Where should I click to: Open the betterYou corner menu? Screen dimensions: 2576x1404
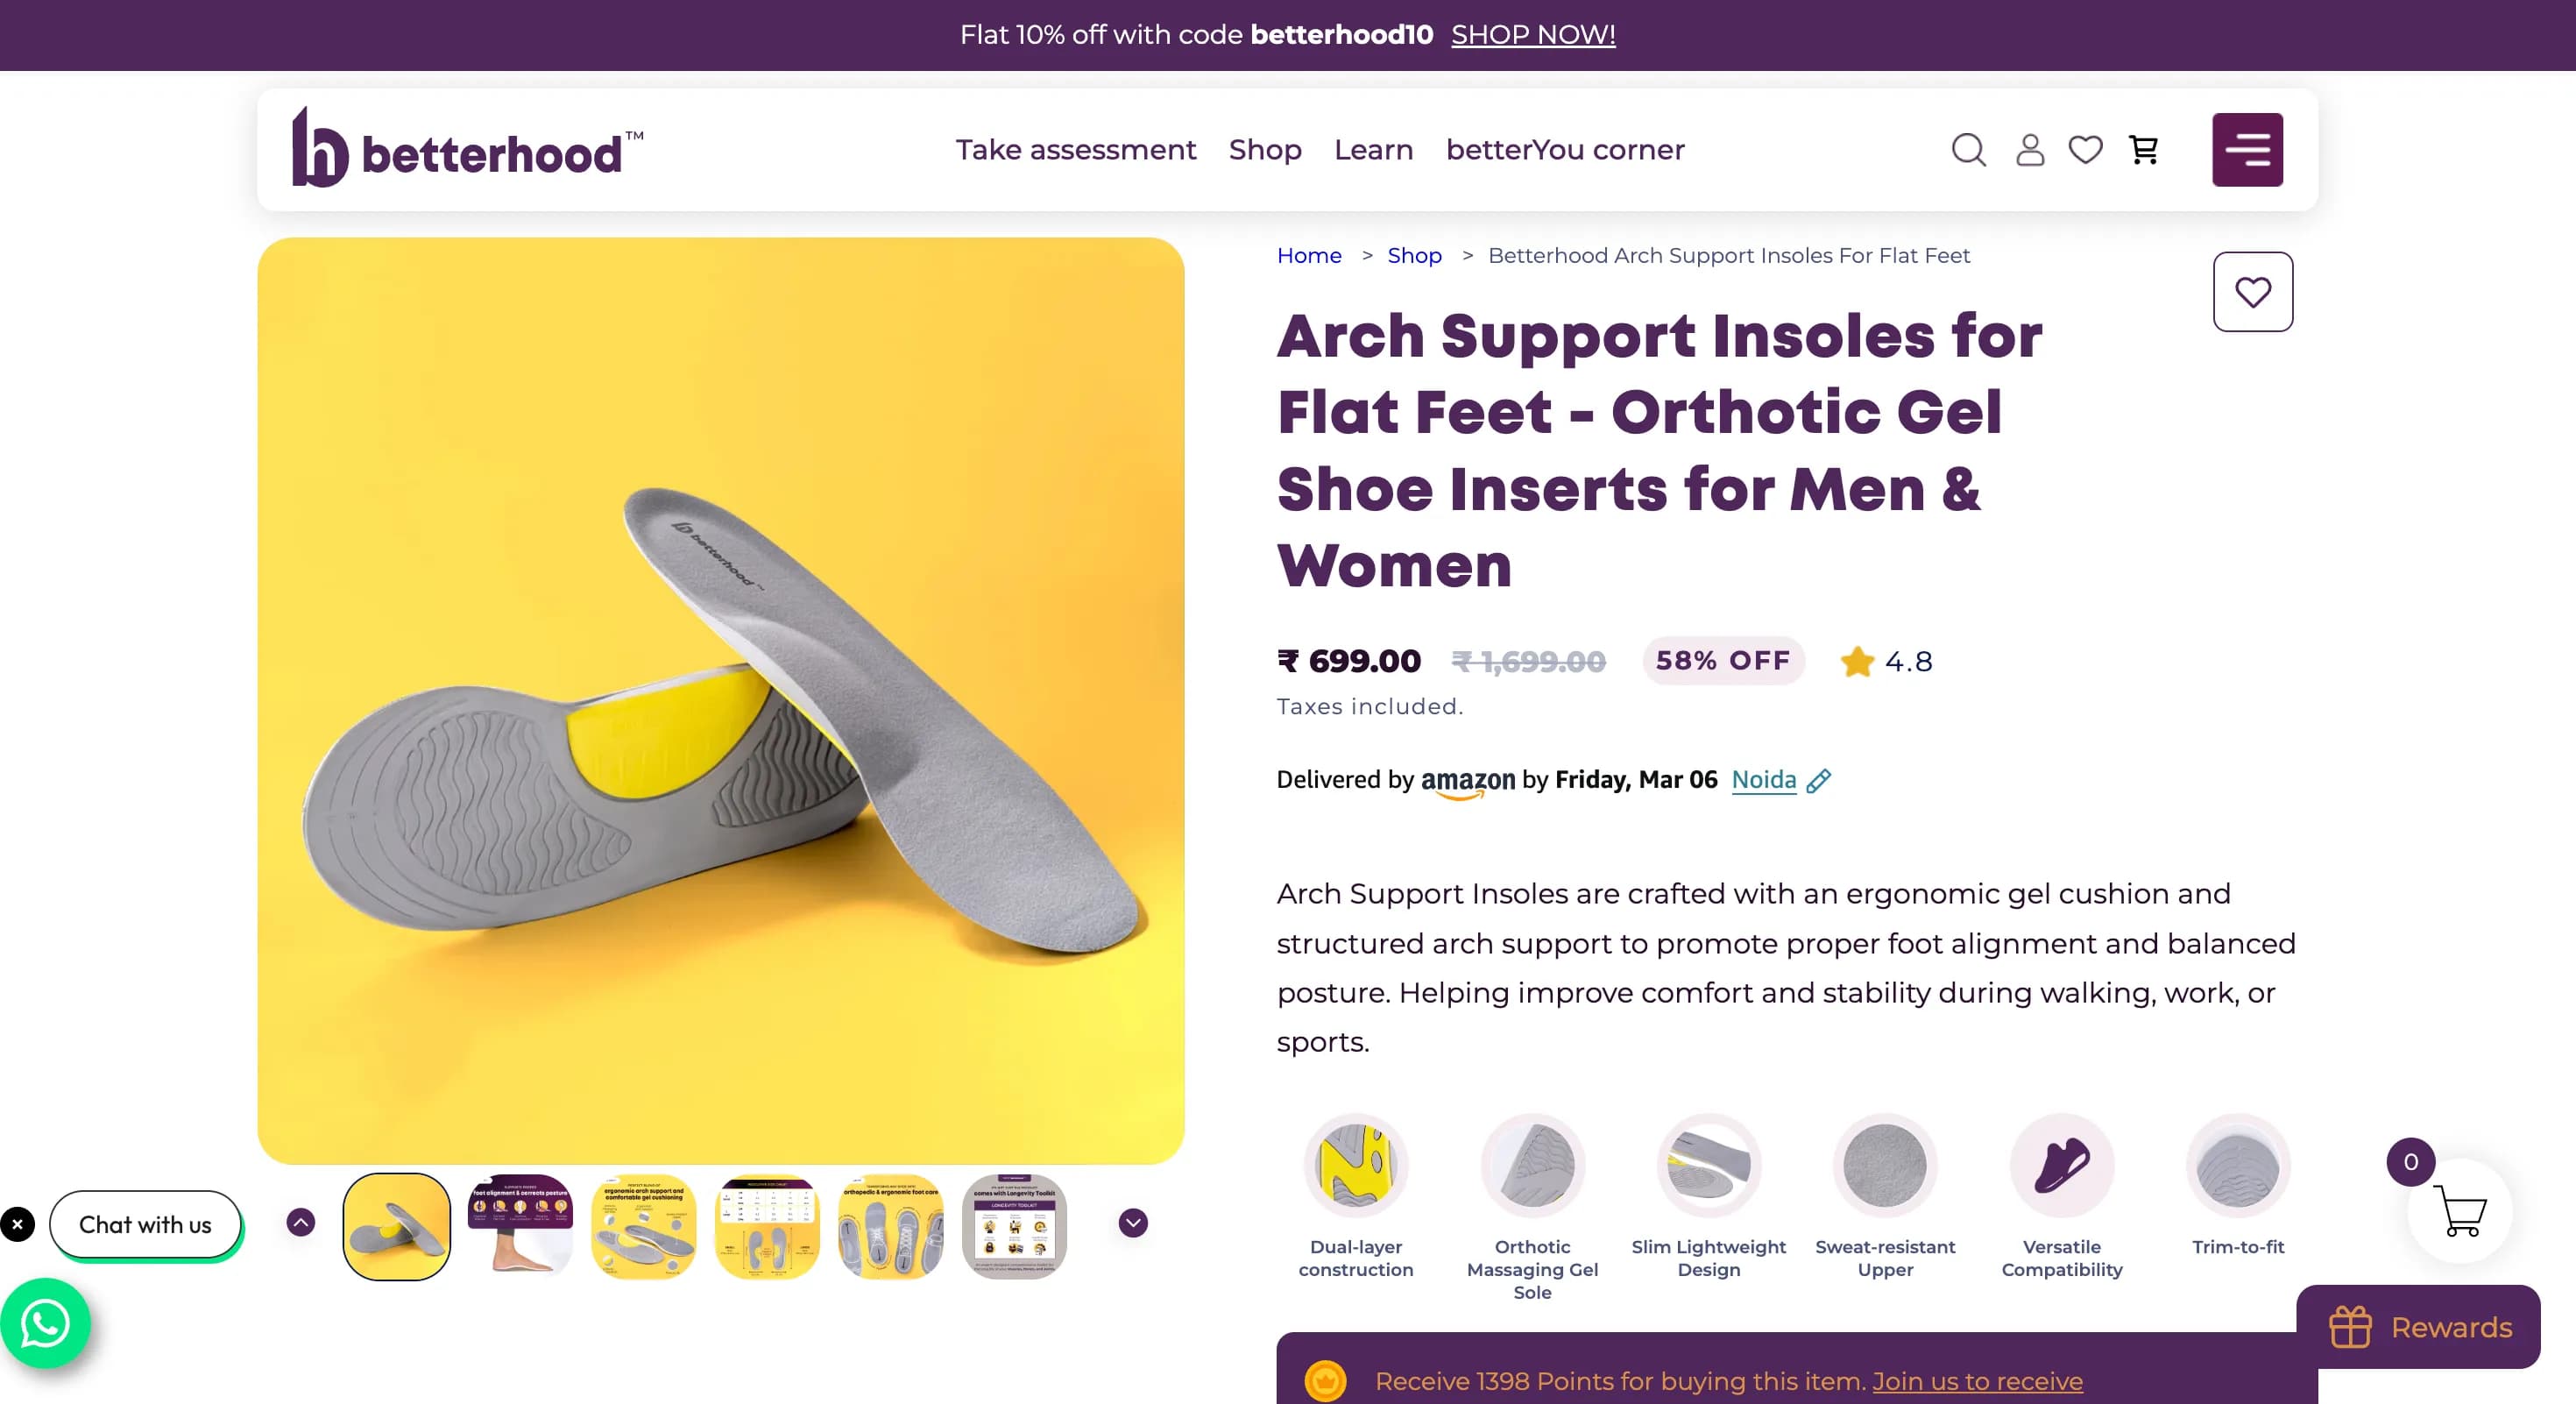(x=1564, y=150)
